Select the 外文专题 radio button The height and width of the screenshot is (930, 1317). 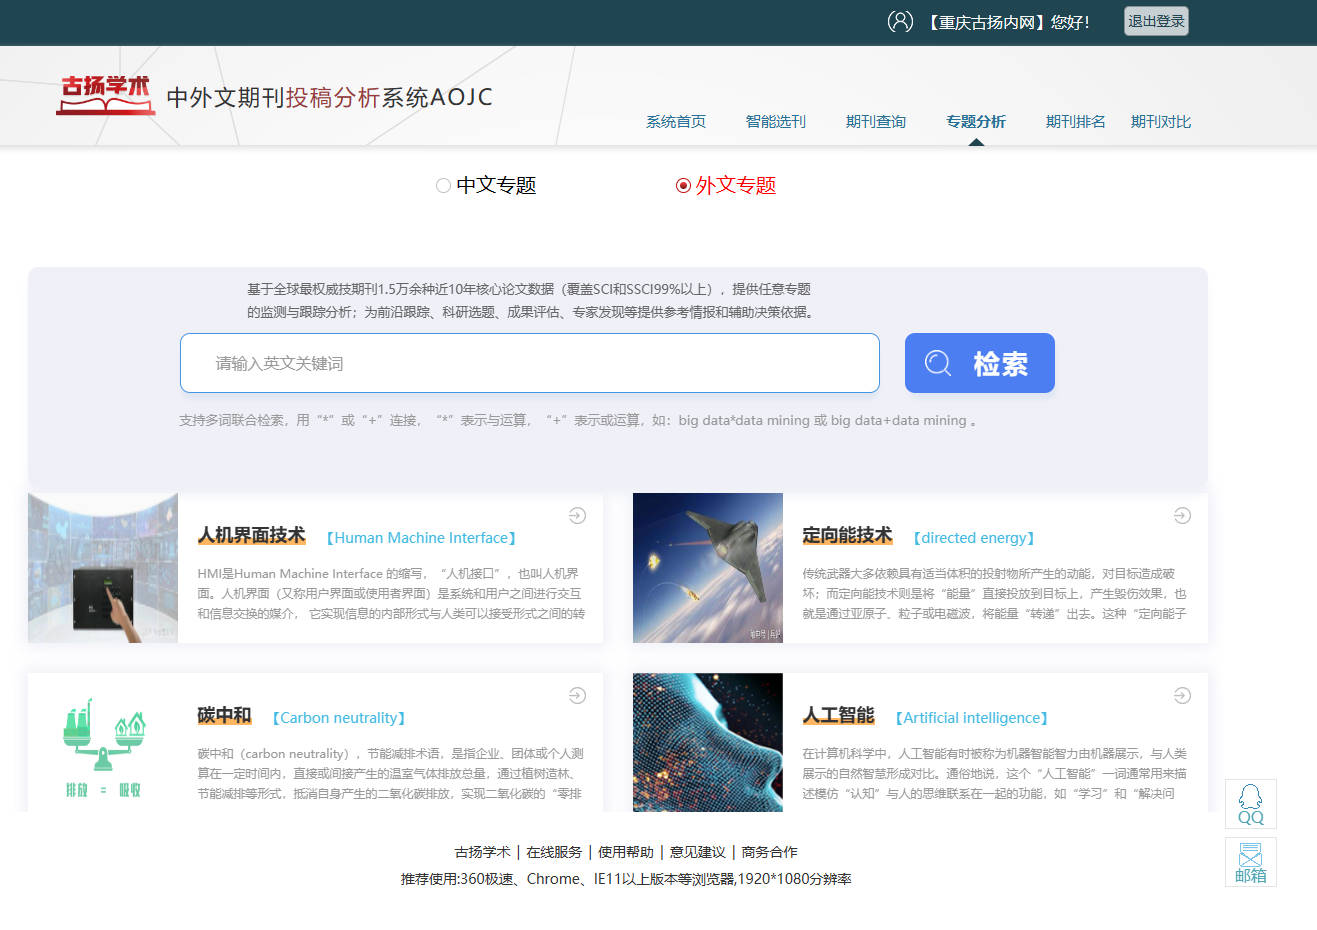(683, 185)
